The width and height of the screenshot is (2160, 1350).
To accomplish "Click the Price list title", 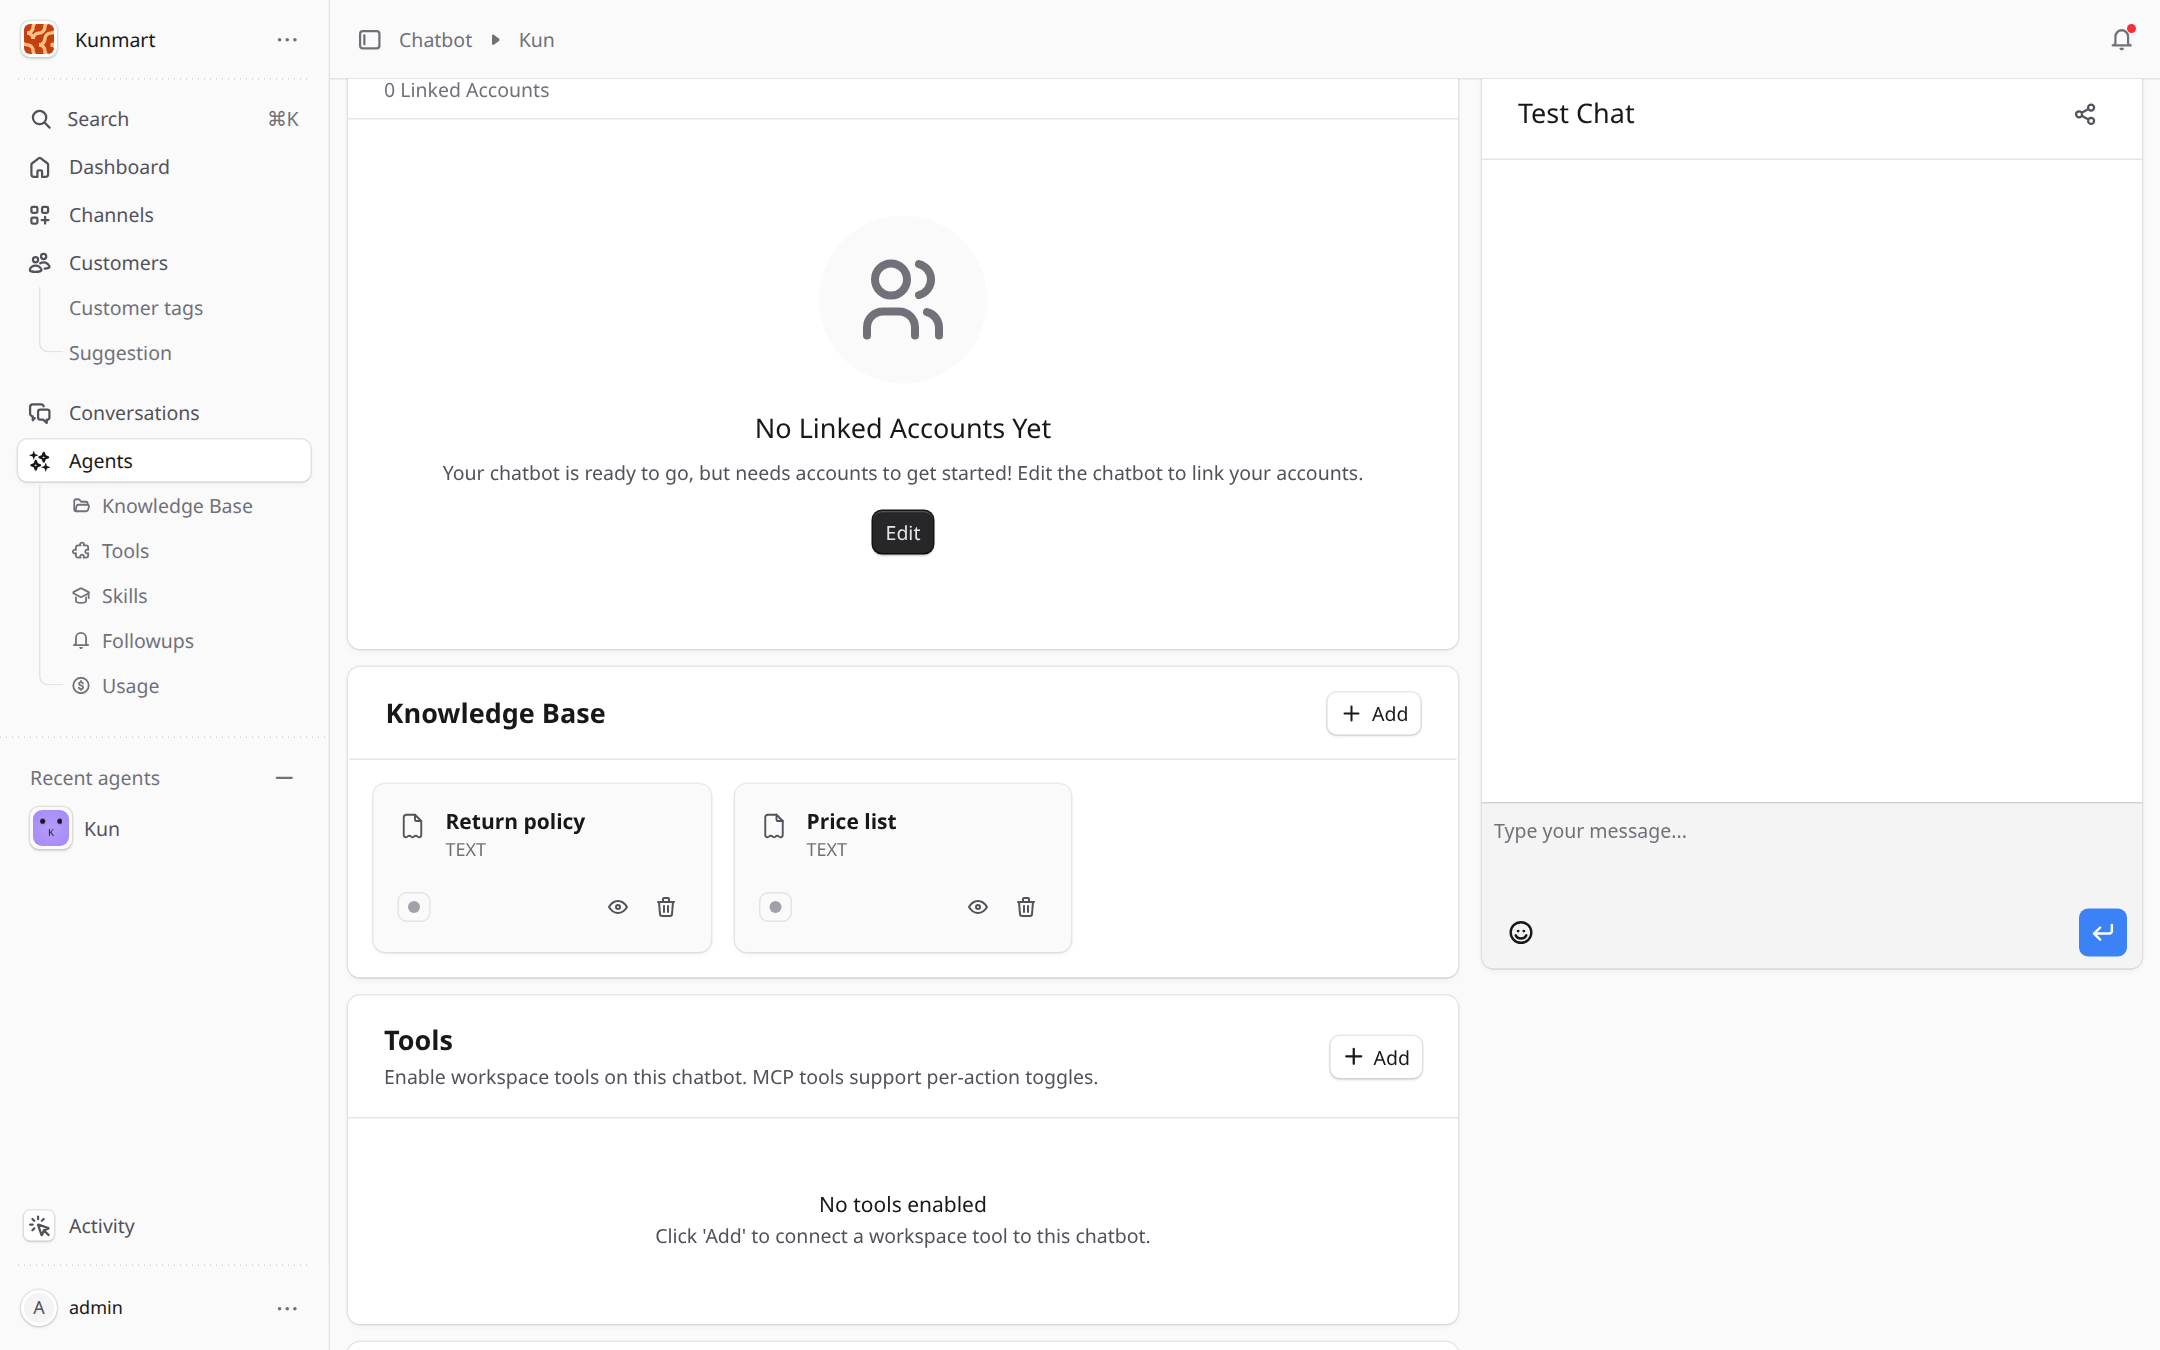I will tap(851, 821).
